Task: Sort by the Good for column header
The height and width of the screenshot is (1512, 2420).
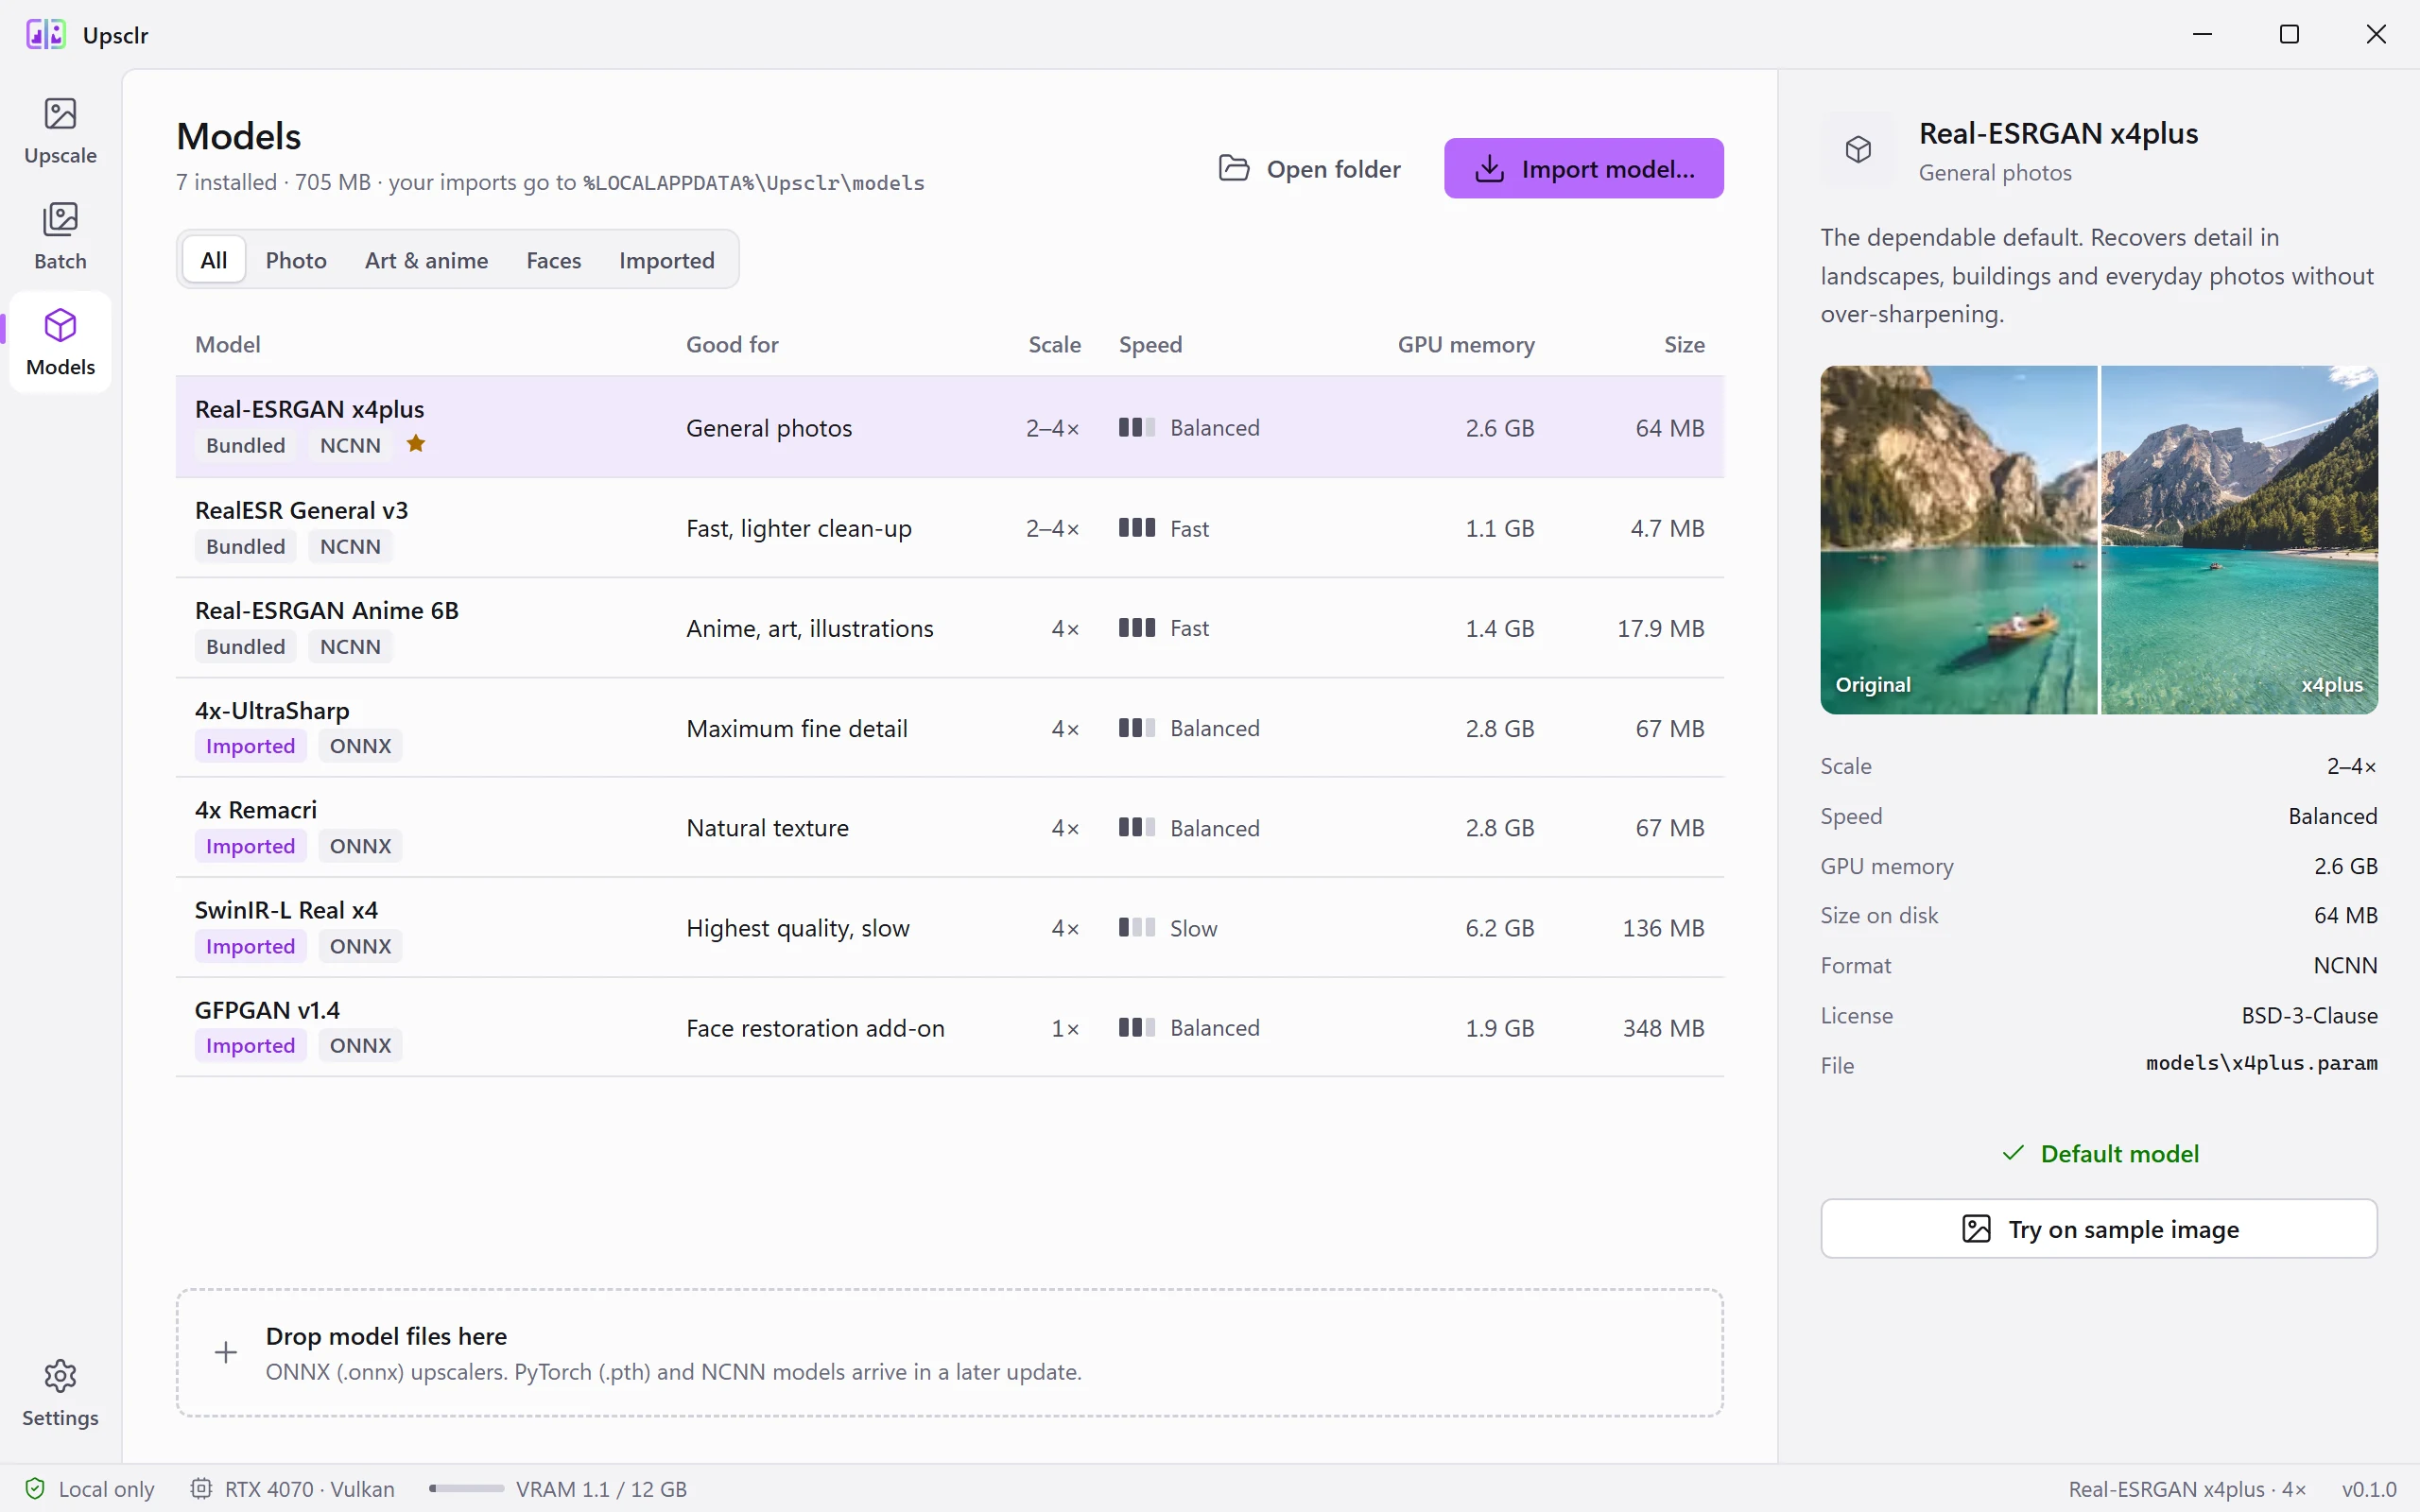Action: pos(732,345)
